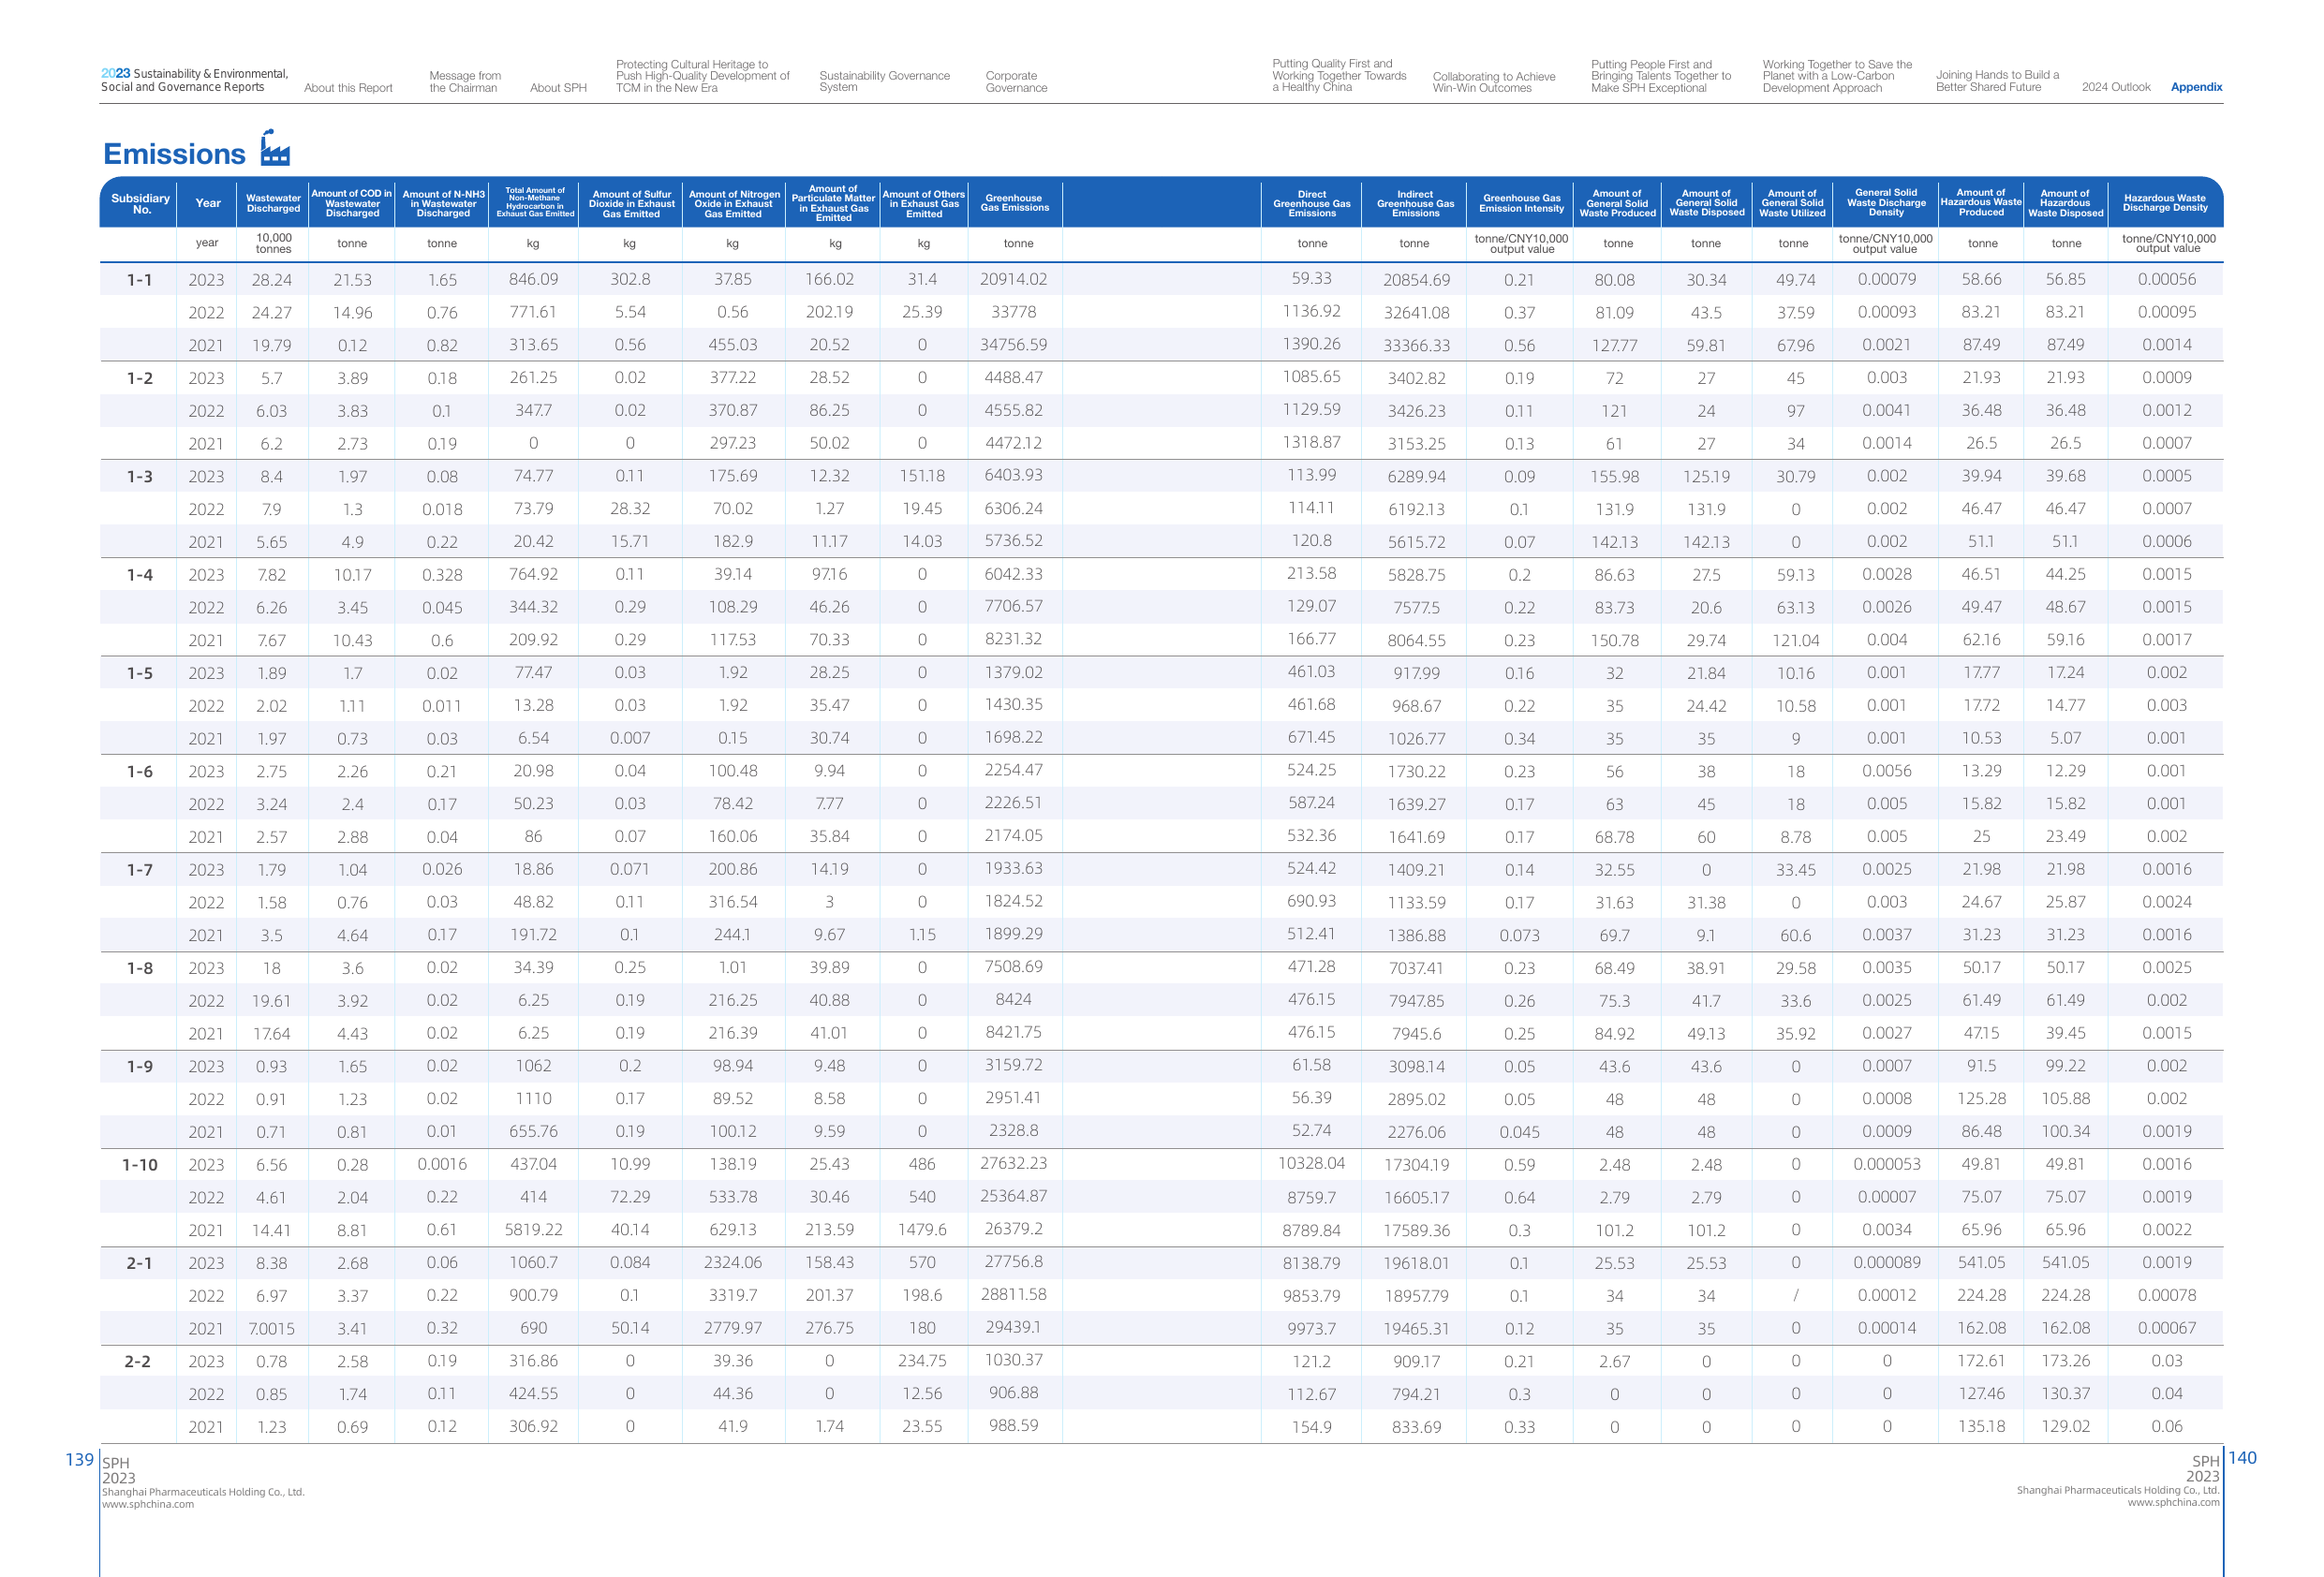
Task: Click hazardous waste produced value 541.05
Action: [x=1981, y=1263]
